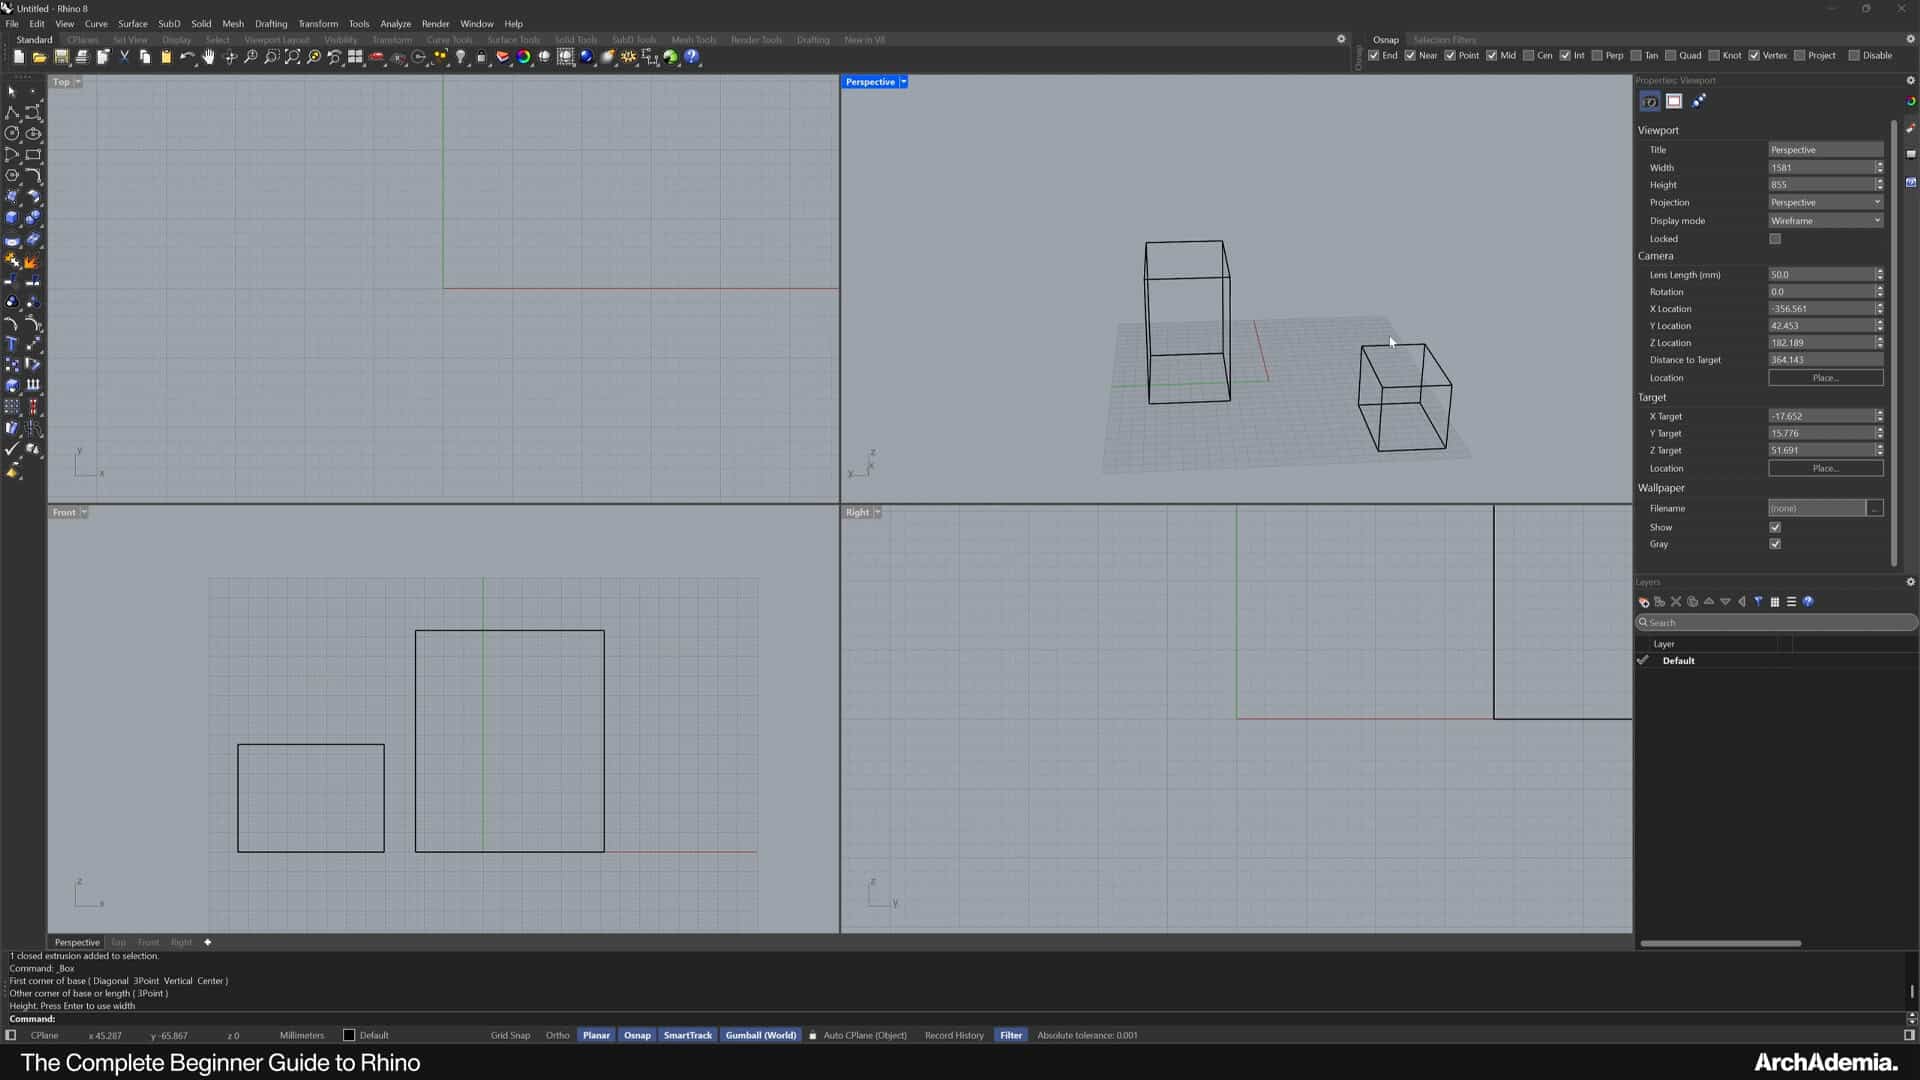Click the blue sphere Render icon
The height and width of the screenshot is (1080, 1920).
tap(586, 57)
